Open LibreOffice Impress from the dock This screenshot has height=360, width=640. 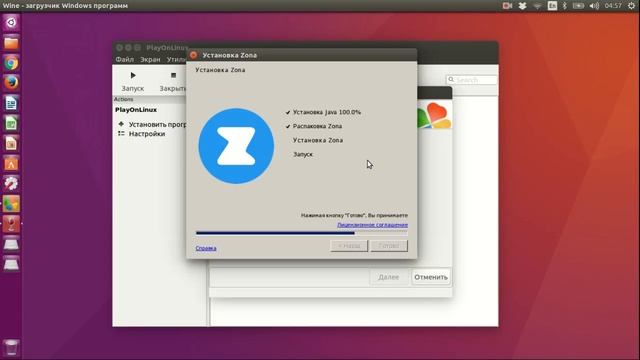pyautogui.click(x=11, y=143)
